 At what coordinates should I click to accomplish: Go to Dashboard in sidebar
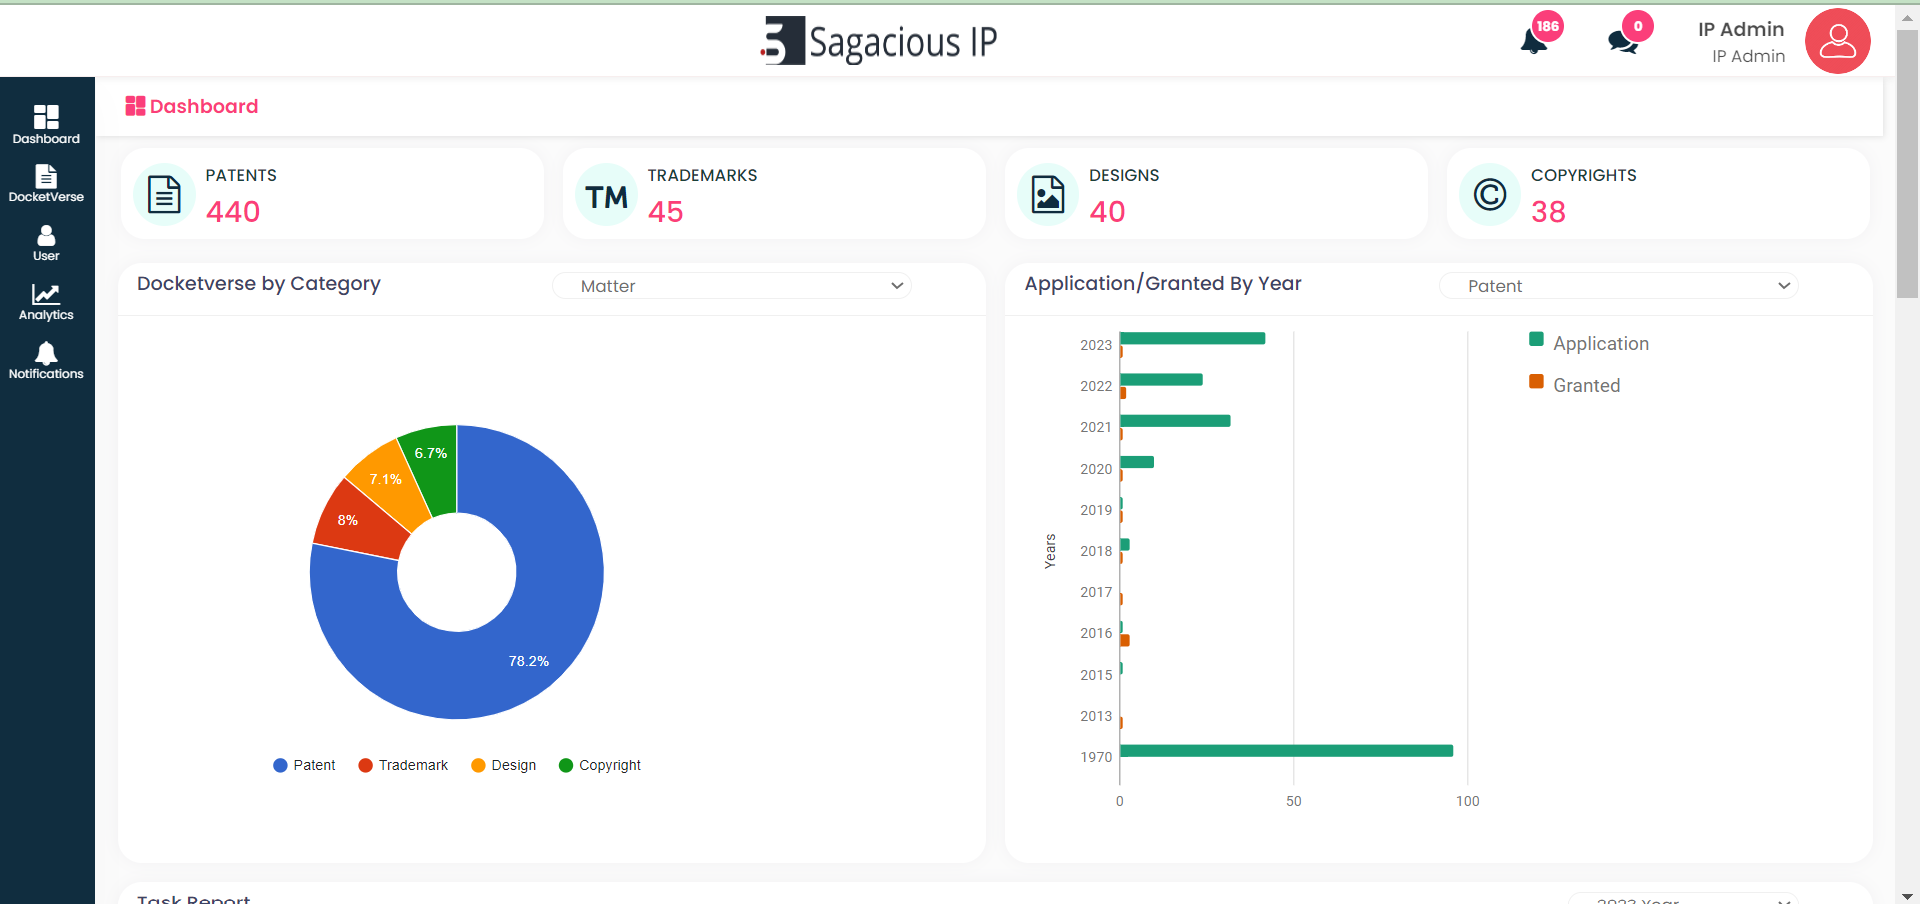[46, 125]
